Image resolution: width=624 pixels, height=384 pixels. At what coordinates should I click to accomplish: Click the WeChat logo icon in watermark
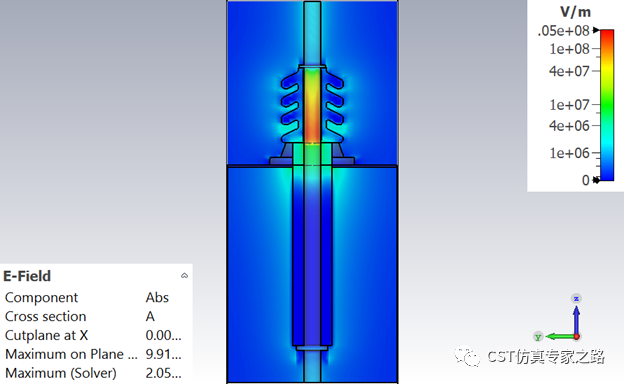[x=468, y=356]
